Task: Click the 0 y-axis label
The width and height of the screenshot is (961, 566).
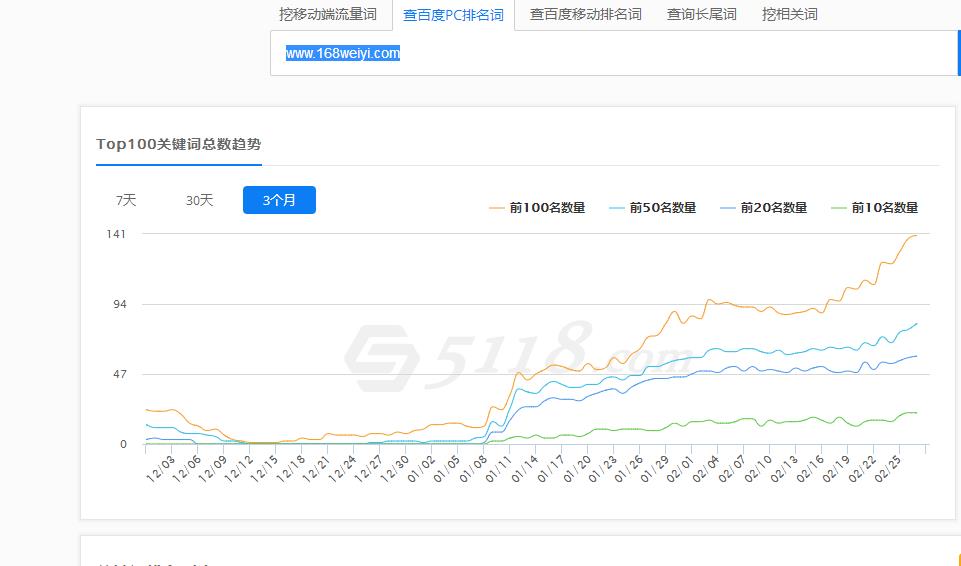Action: [x=123, y=445]
